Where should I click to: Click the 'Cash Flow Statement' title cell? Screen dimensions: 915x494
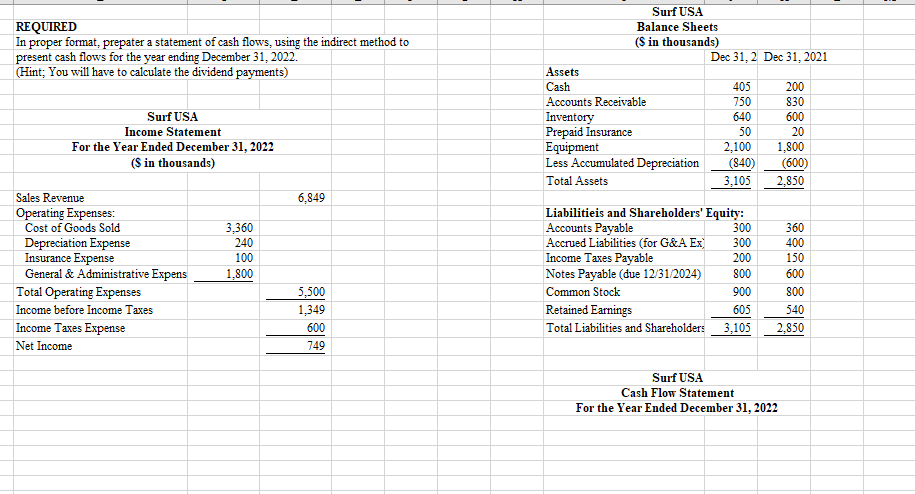(677, 394)
